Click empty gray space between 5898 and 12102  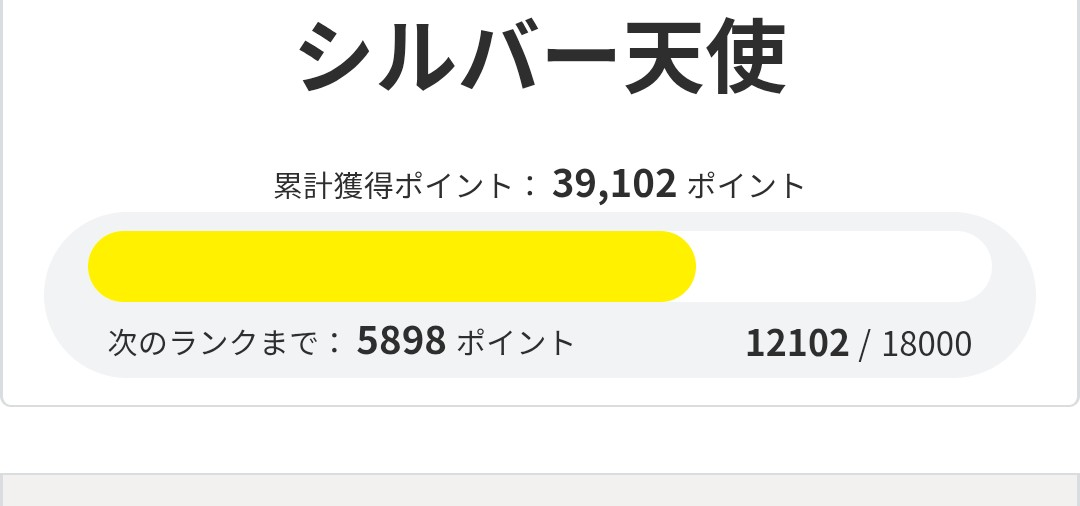click(660, 343)
